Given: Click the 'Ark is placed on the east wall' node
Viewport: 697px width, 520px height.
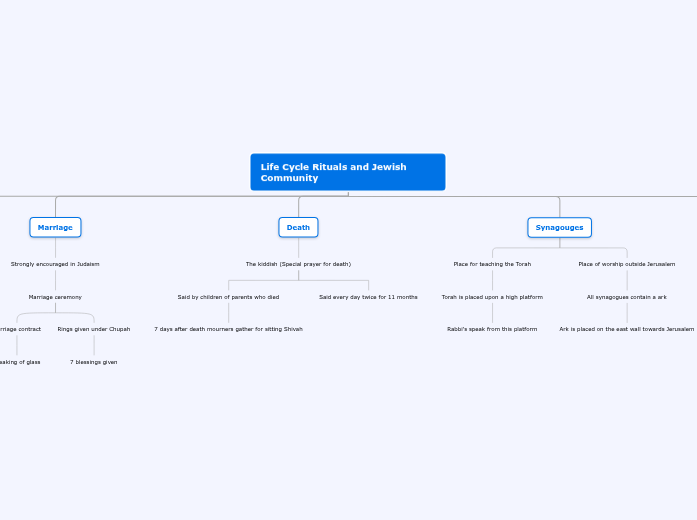Looking at the screenshot, I should coord(626,329).
